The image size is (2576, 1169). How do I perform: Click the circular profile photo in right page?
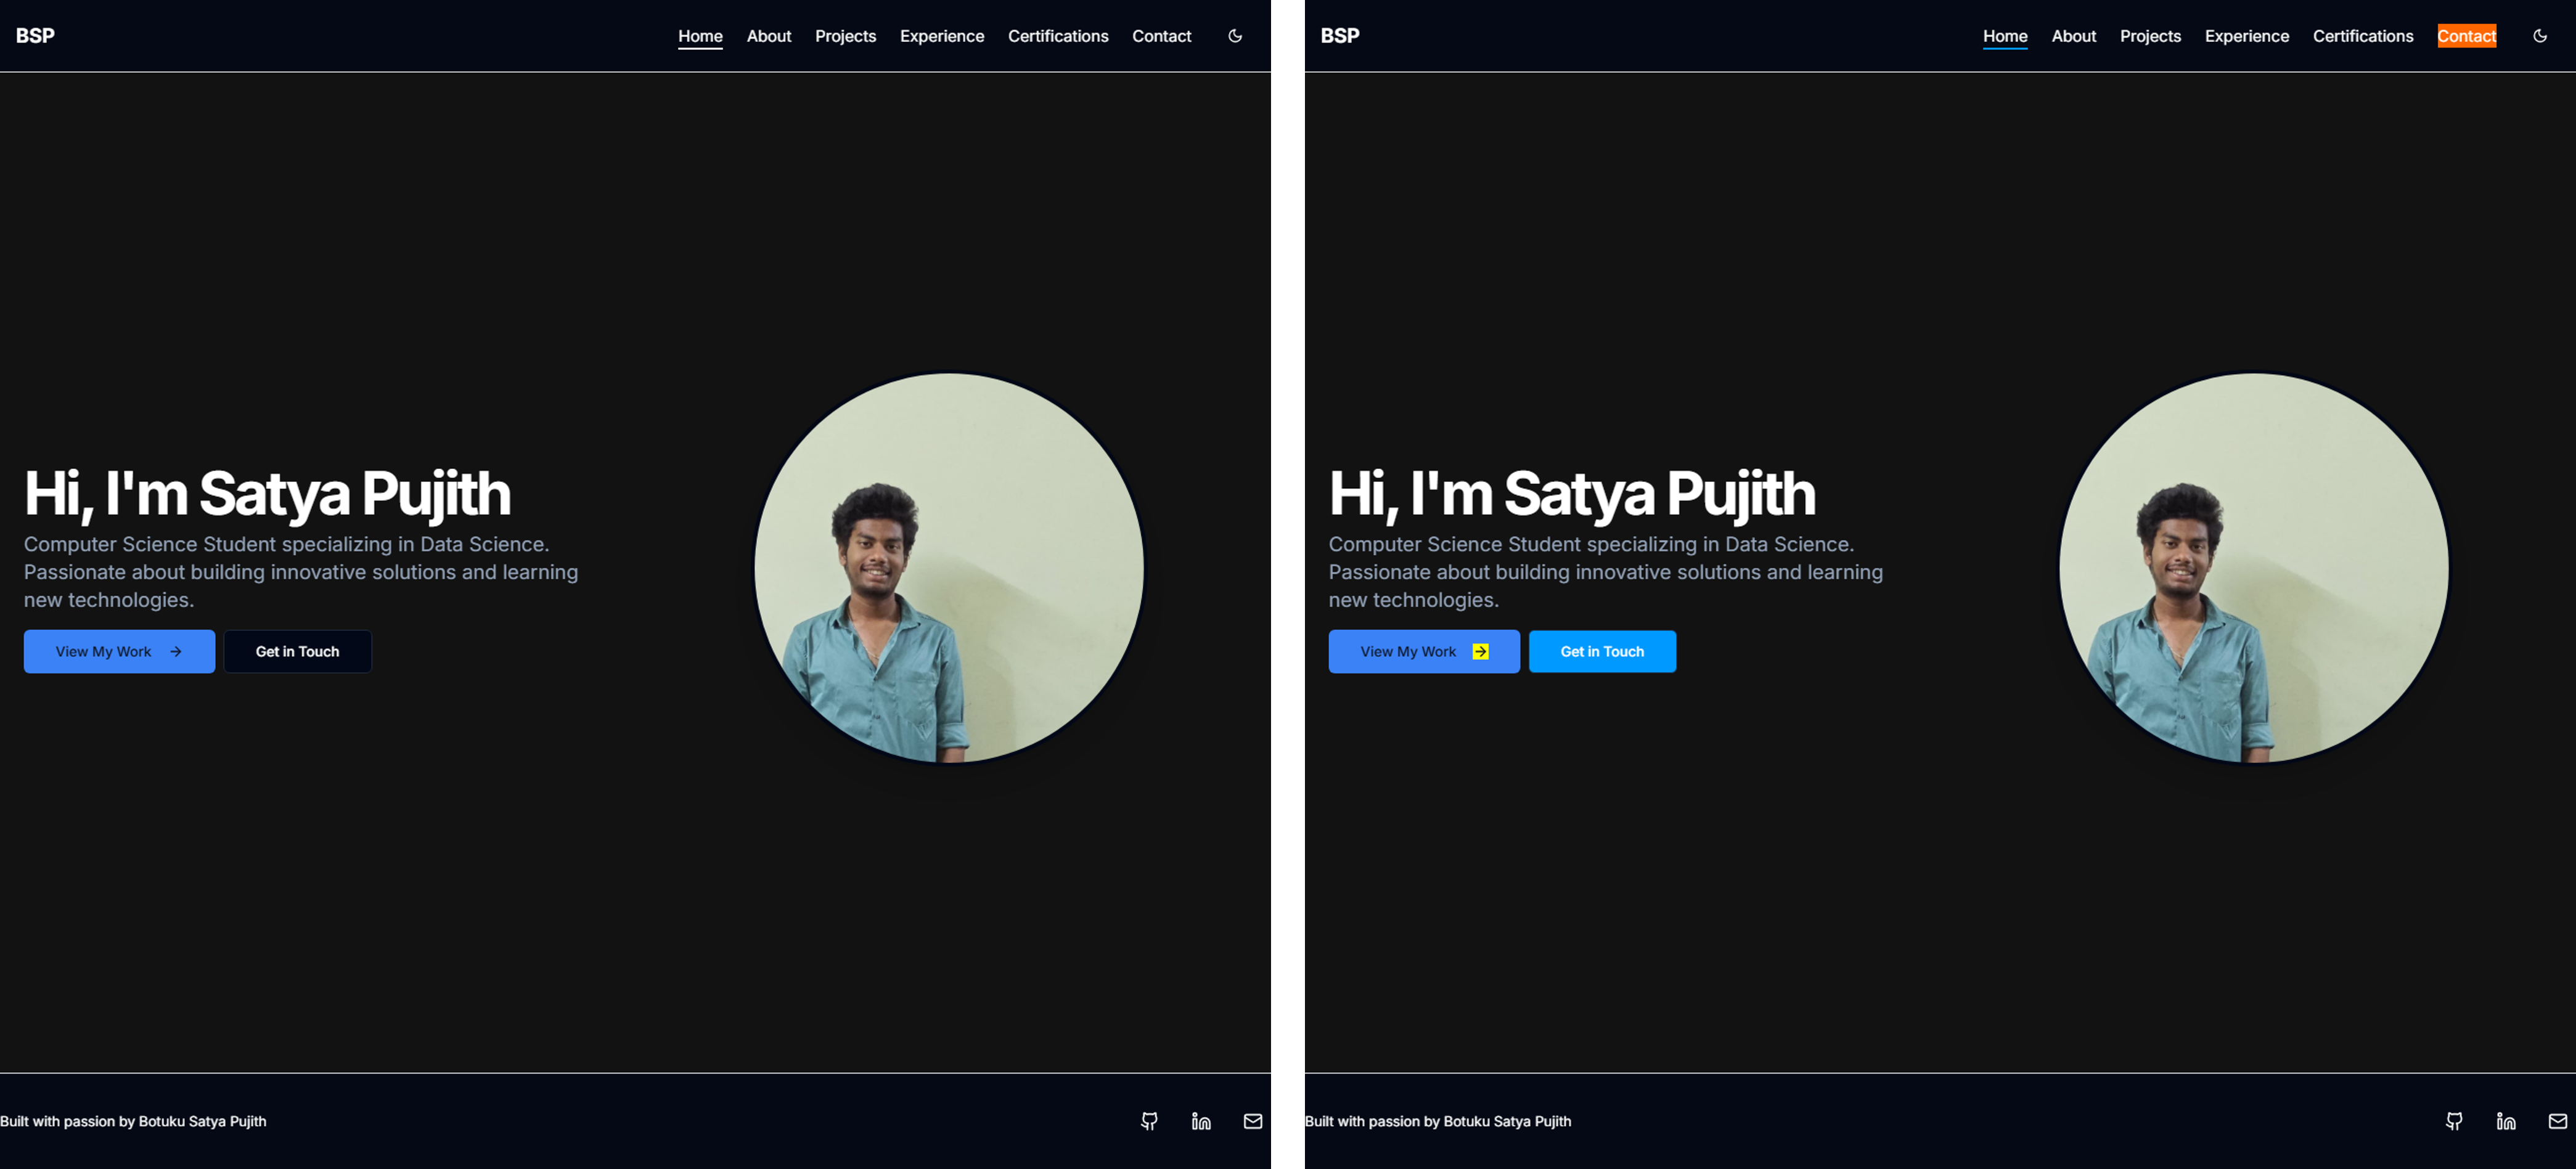pos(2253,568)
